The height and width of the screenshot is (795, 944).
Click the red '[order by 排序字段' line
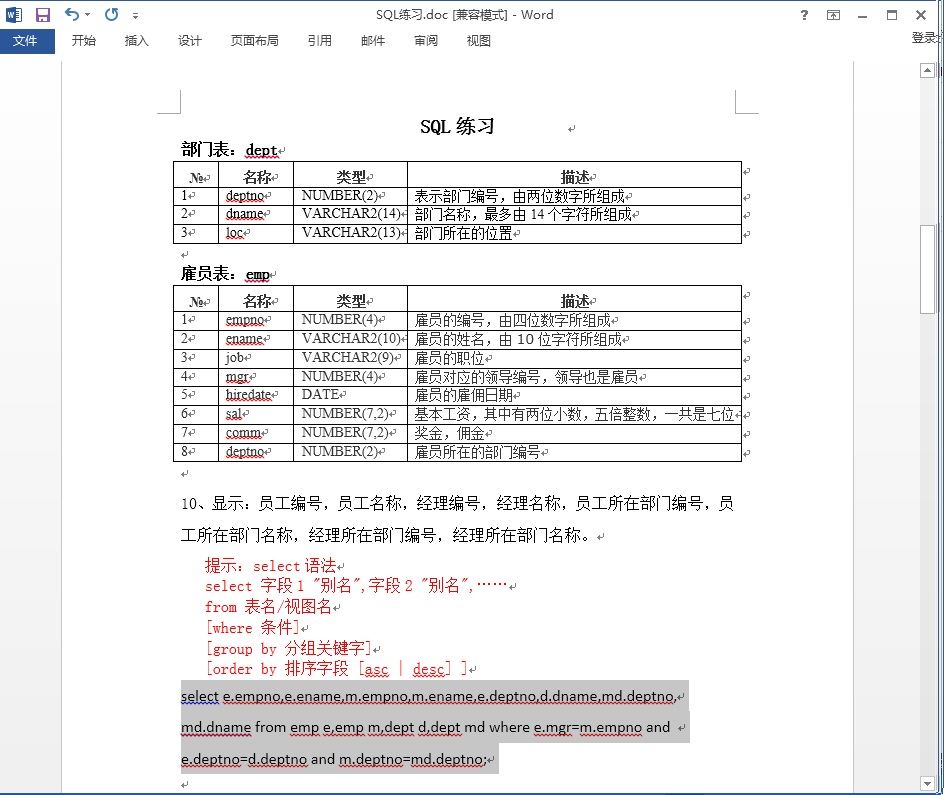point(337,669)
